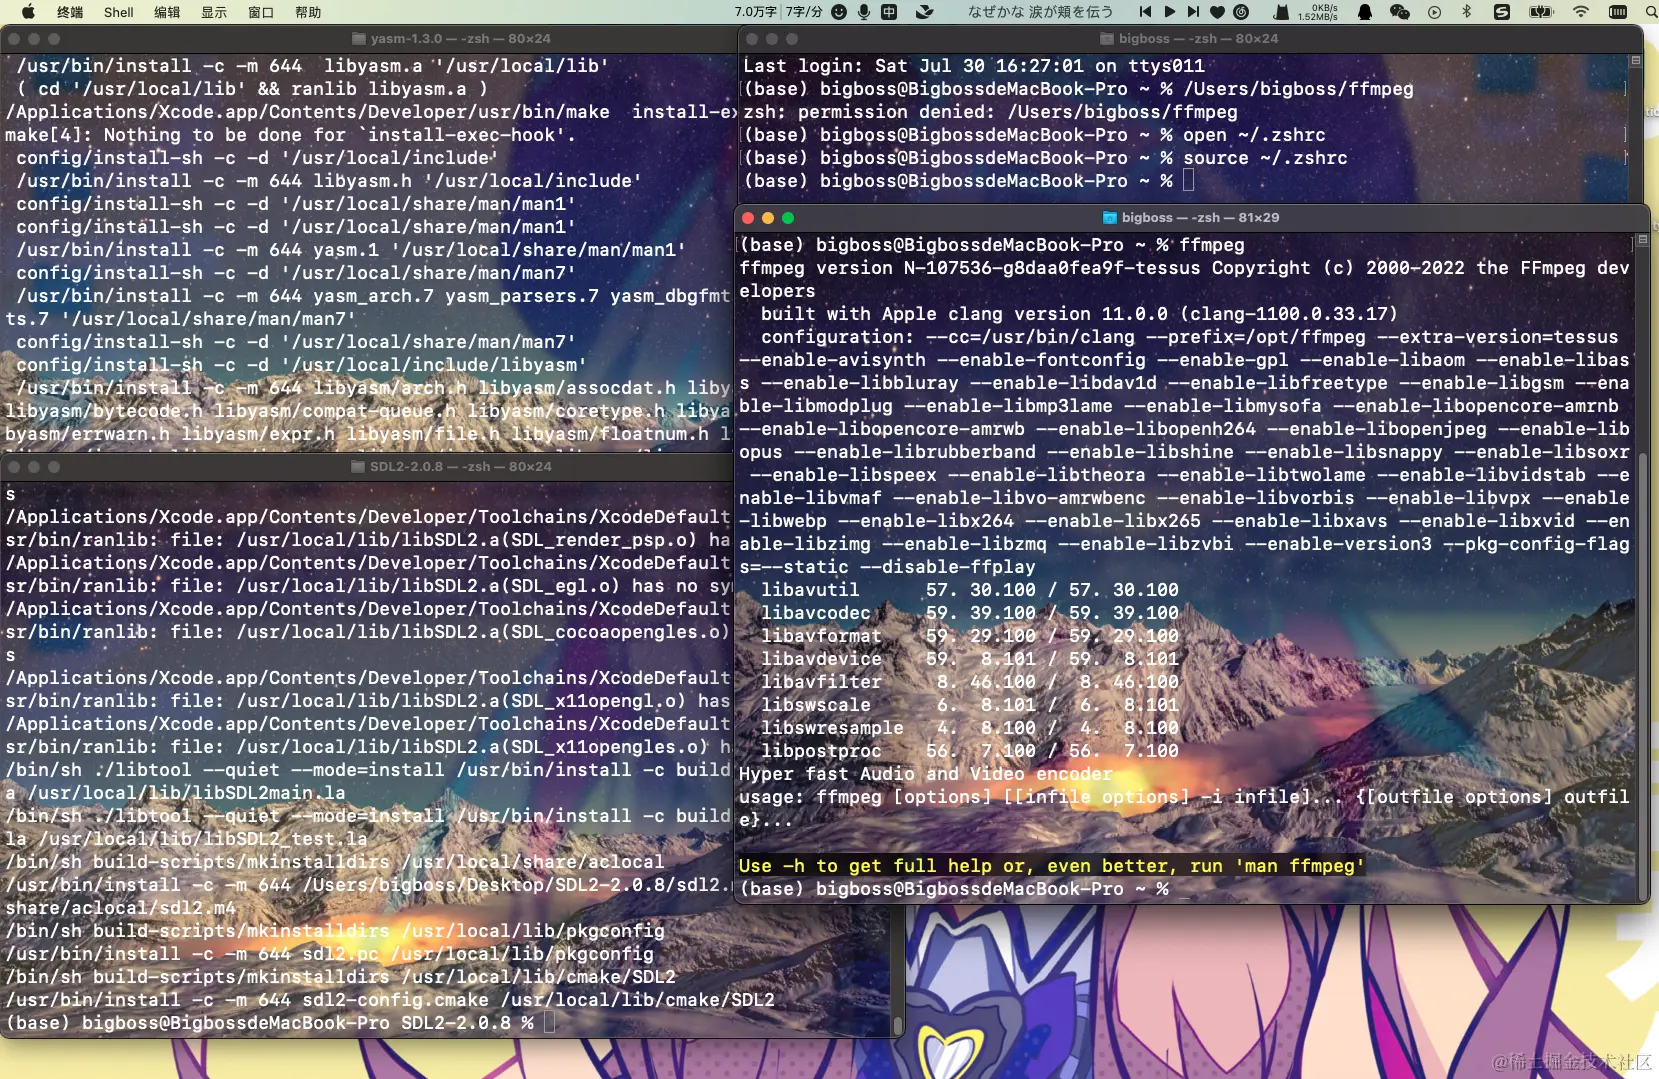Like the current song with heart icon

point(1217,12)
